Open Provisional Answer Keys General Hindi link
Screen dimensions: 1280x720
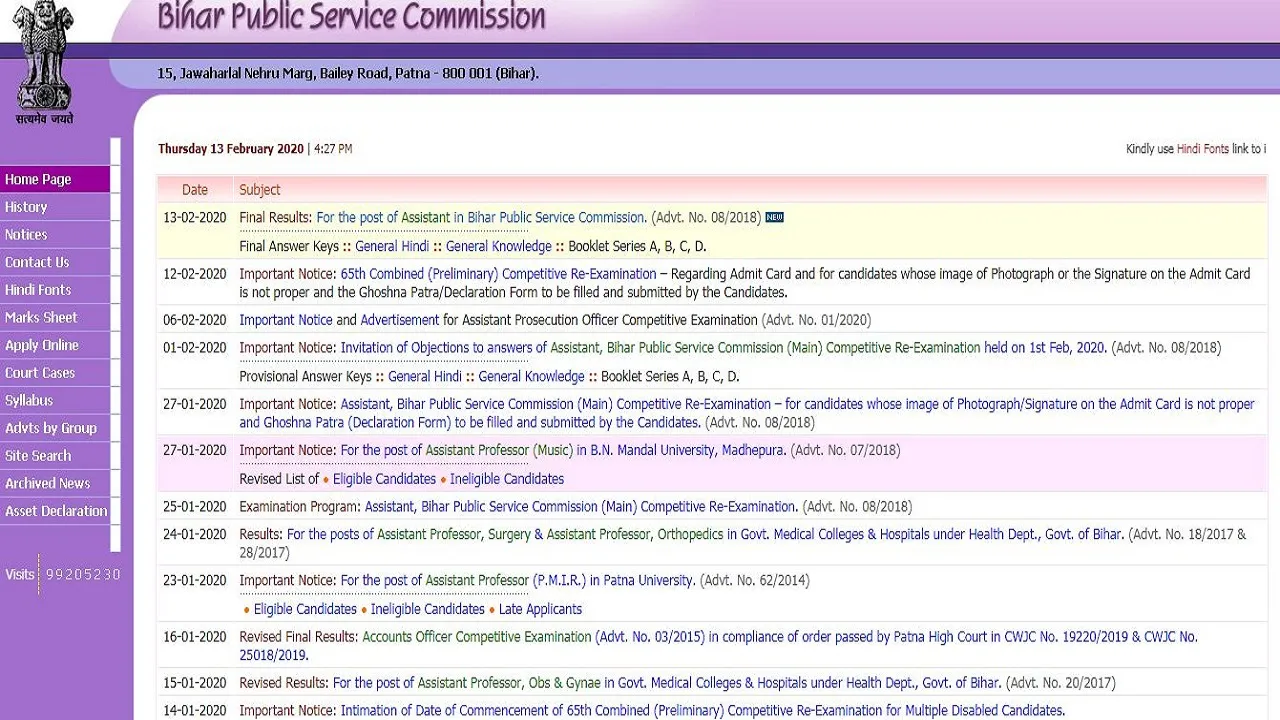coord(425,377)
